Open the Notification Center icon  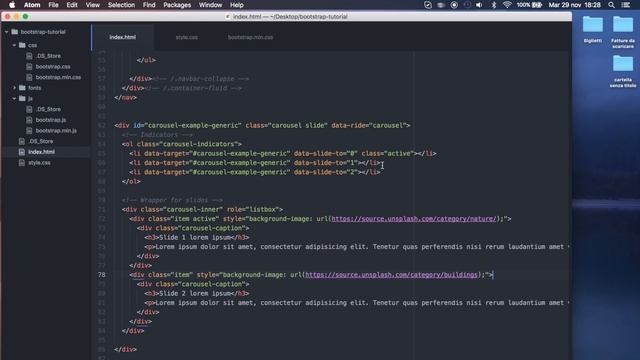[x=626, y=5]
